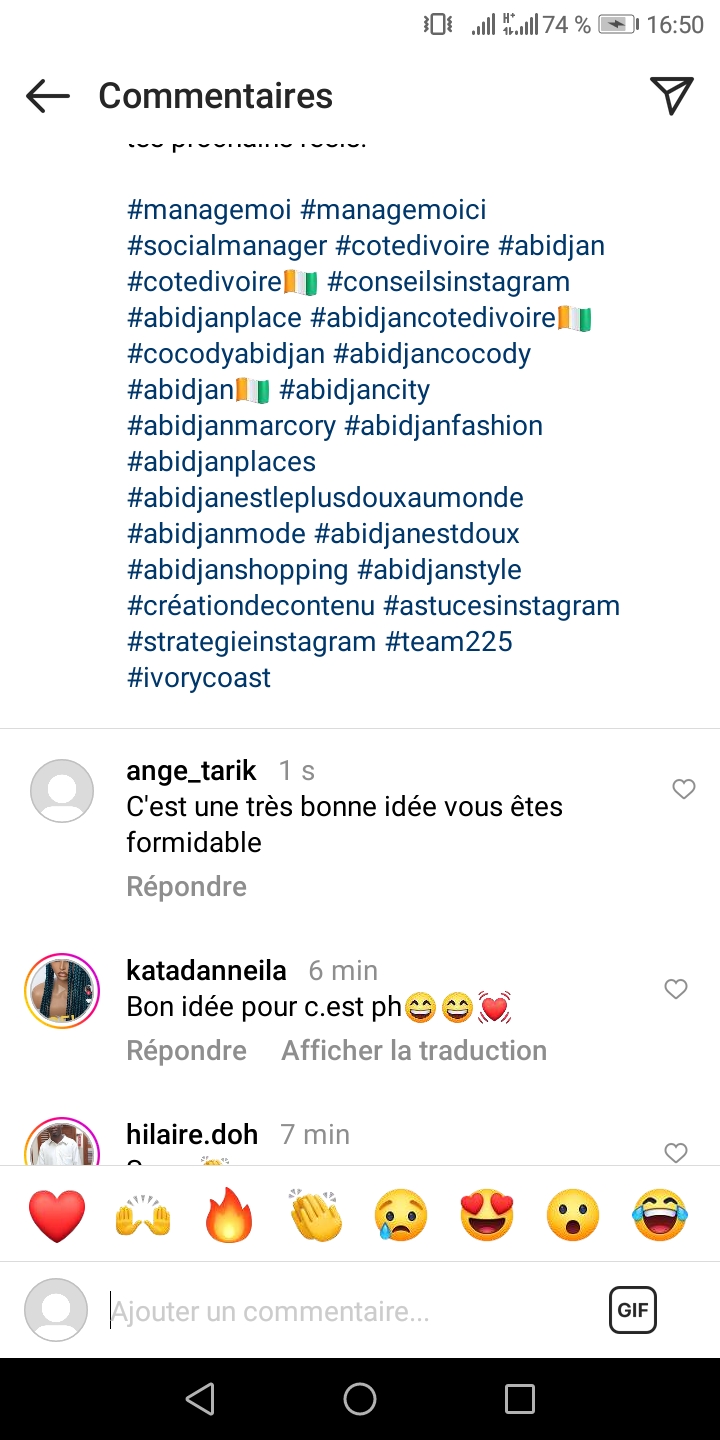Image resolution: width=720 pixels, height=1440 pixels.
Task: Insert the raised hands emoji reaction
Action: (144, 1216)
